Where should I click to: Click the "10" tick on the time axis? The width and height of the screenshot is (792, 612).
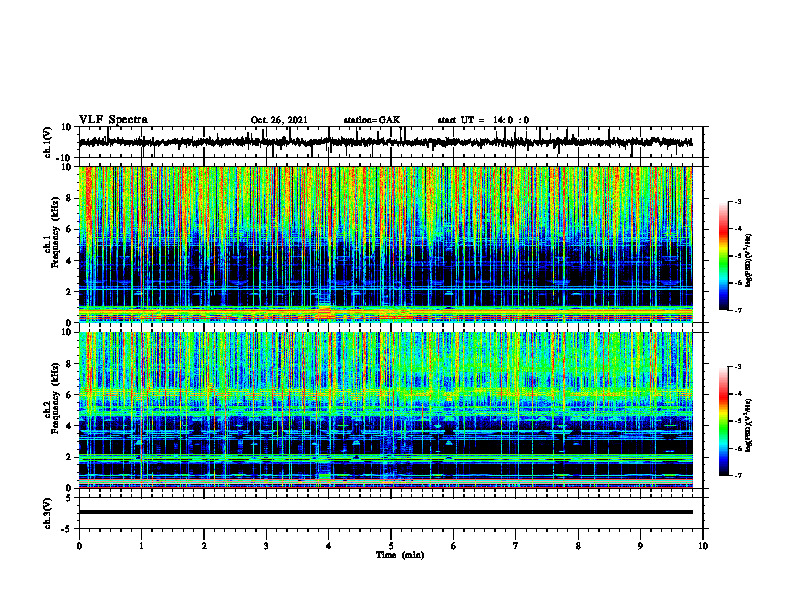pos(703,546)
